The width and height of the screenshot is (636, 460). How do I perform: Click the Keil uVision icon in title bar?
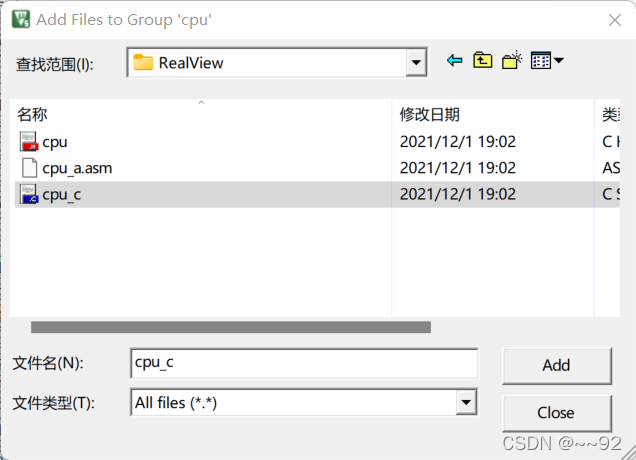point(21,19)
